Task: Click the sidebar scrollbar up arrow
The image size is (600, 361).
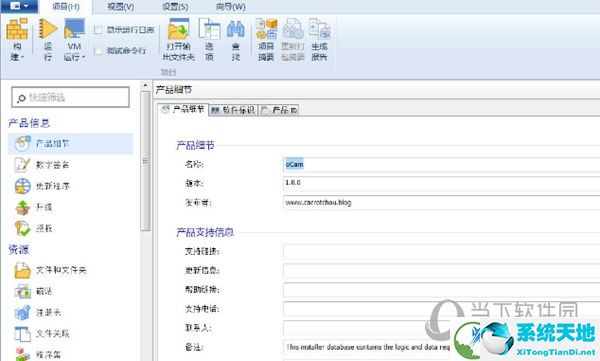Action: pyautogui.click(x=145, y=86)
